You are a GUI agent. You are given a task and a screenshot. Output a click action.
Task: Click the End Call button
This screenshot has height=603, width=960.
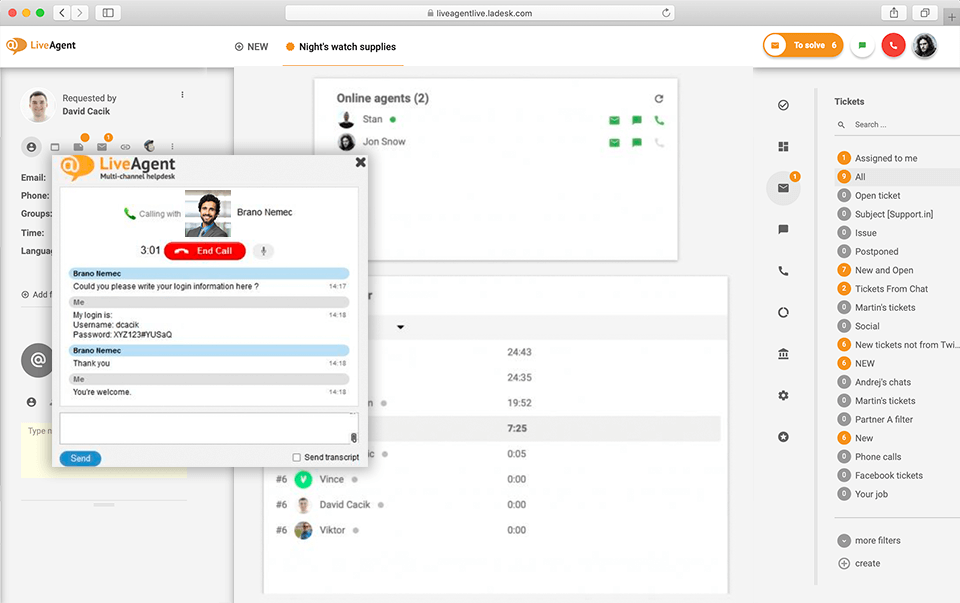click(205, 251)
